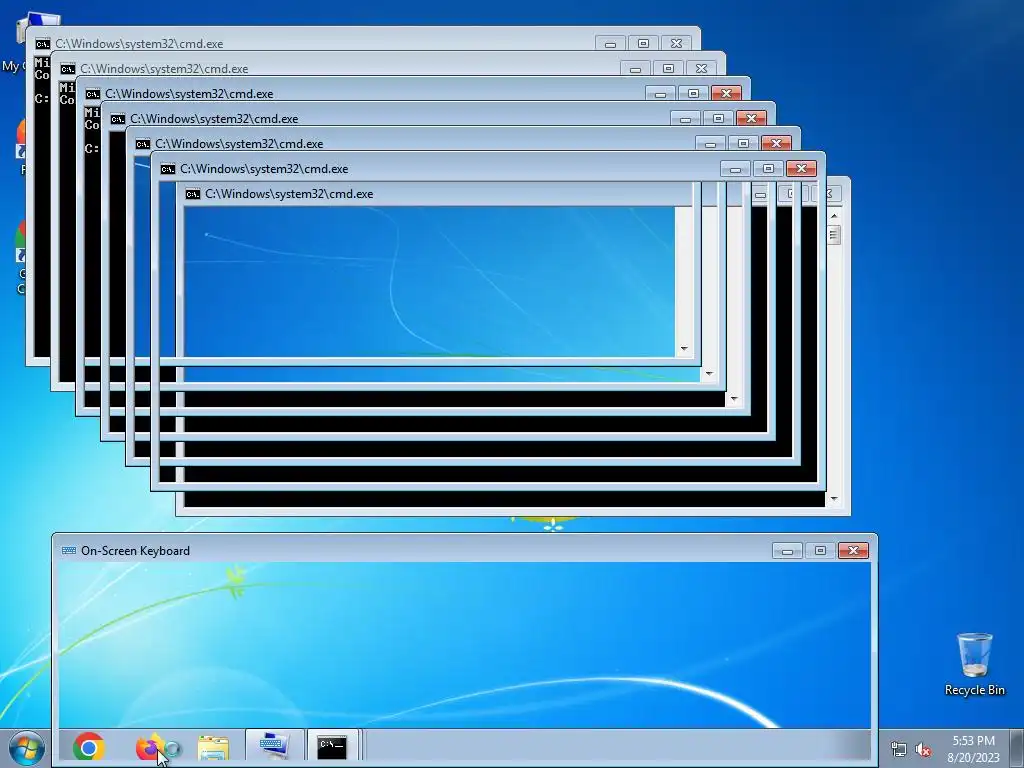
Task: Click the muted volume speaker tray icon
Action: [x=923, y=749]
